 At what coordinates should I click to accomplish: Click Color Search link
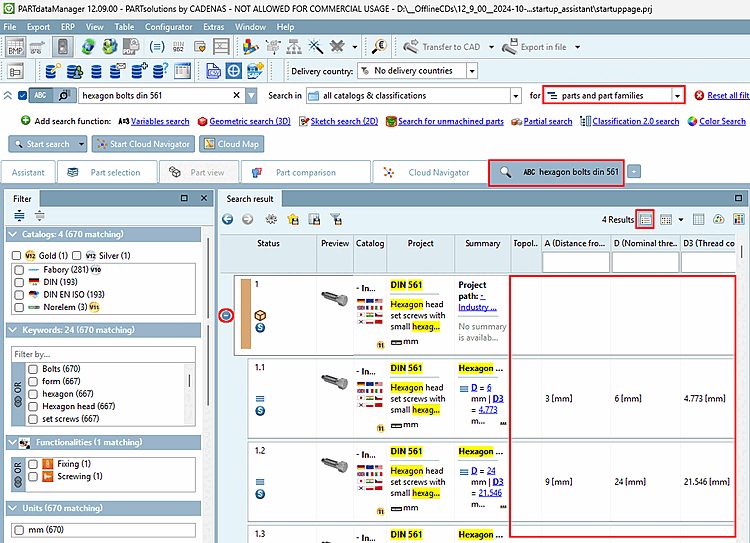722,122
